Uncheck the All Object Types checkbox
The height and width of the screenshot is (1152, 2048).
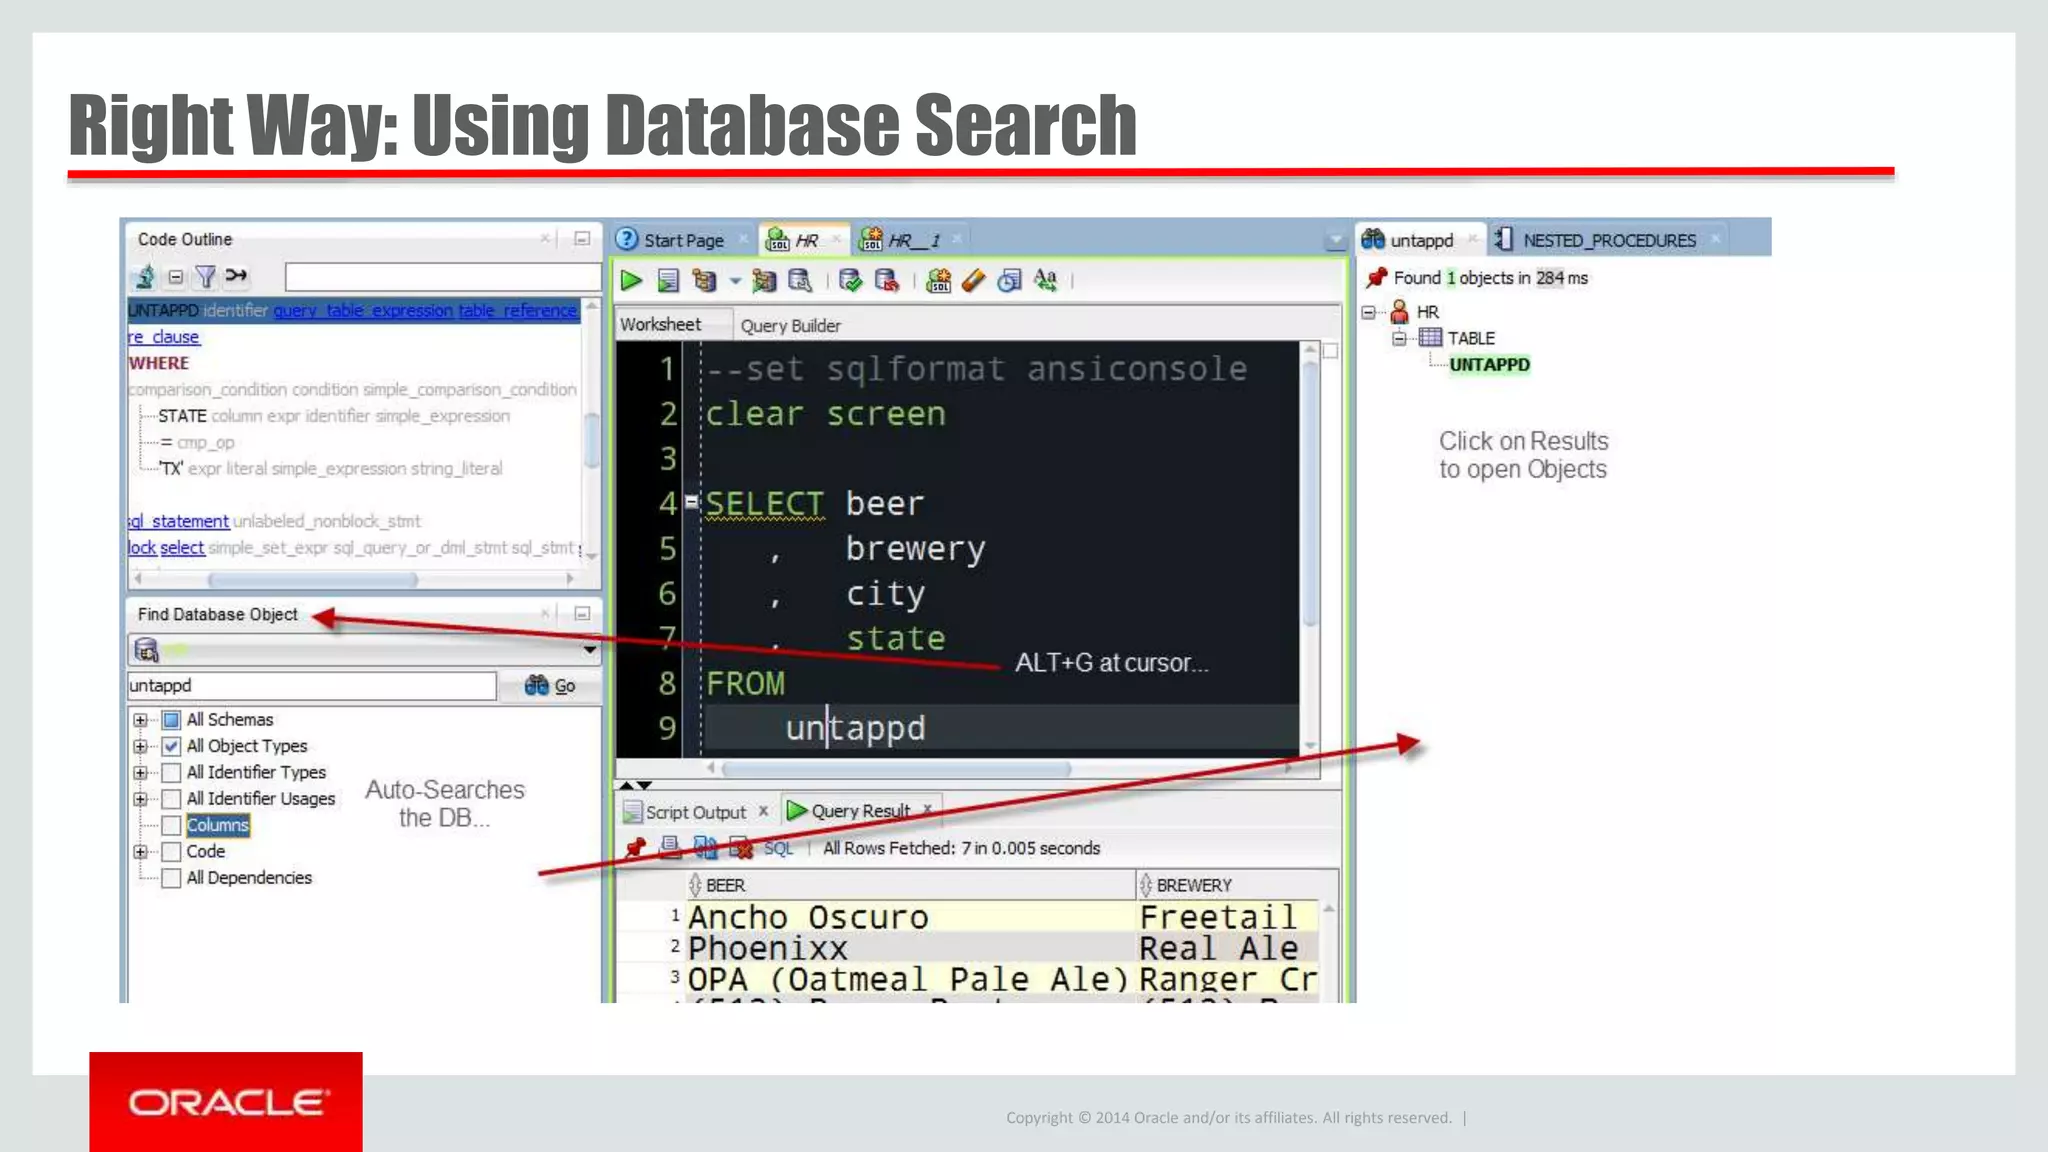click(x=171, y=746)
